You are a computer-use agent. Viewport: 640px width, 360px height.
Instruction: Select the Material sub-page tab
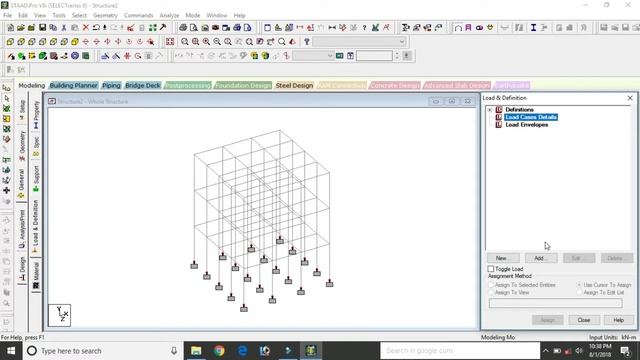coord(36,276)
